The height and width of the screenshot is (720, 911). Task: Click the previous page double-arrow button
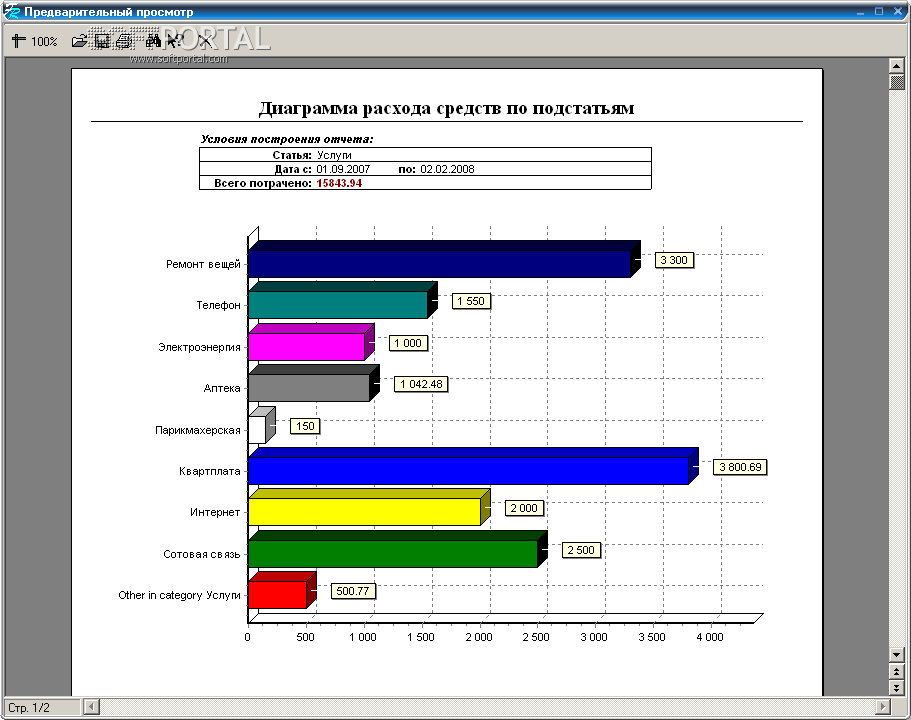(896, 671)
